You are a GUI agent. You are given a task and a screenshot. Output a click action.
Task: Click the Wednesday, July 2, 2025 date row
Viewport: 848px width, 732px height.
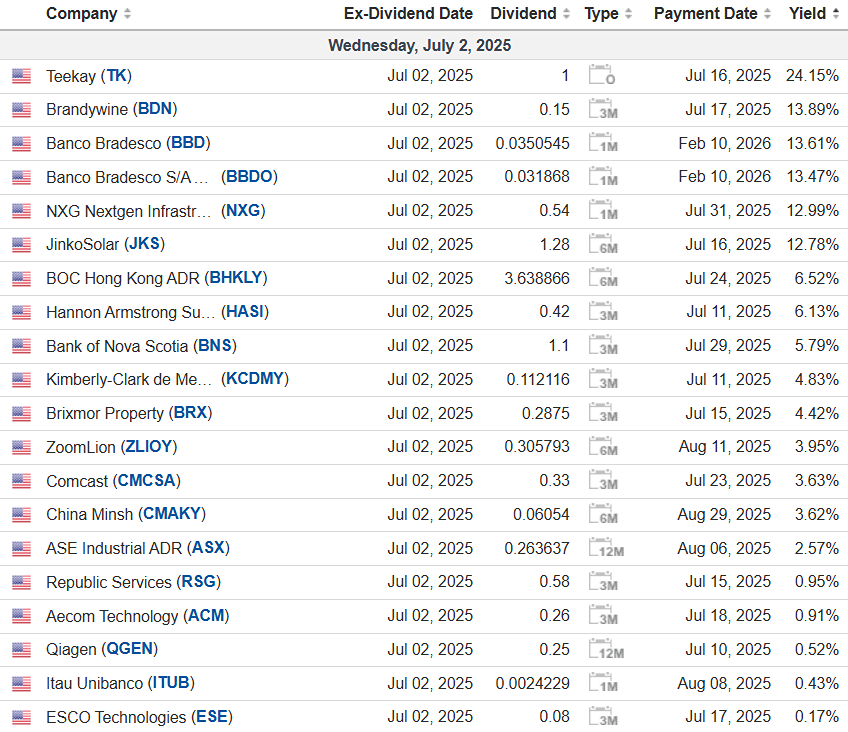(x=420, y=46)
